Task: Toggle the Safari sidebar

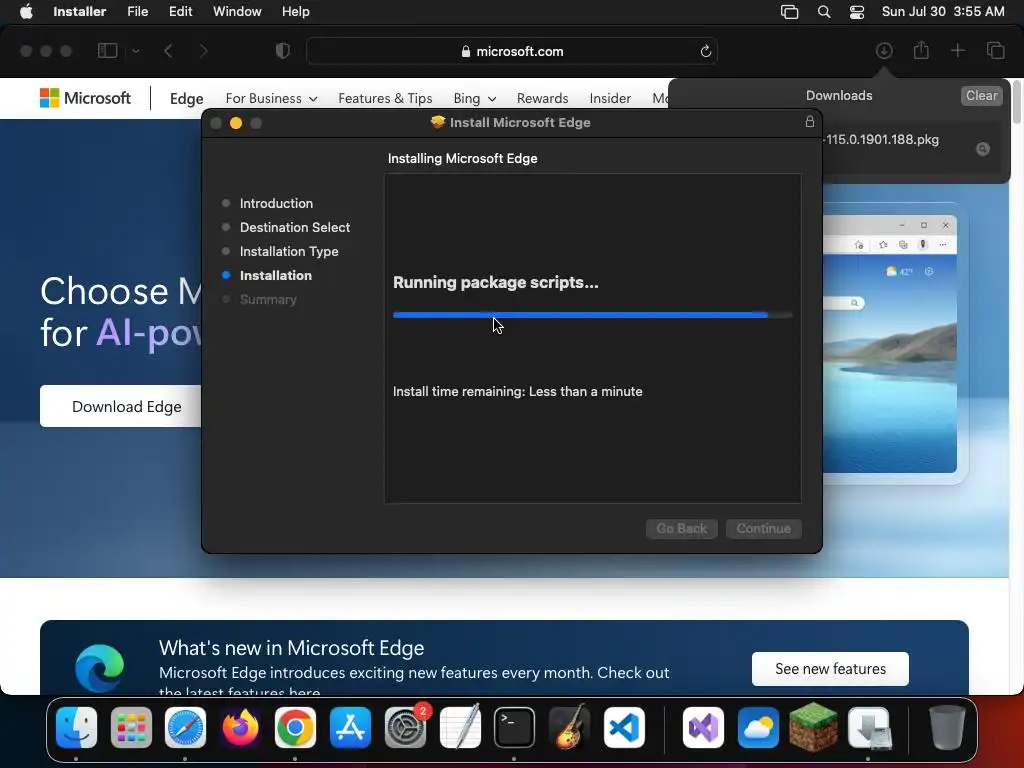Action: [x=108, y=50]
